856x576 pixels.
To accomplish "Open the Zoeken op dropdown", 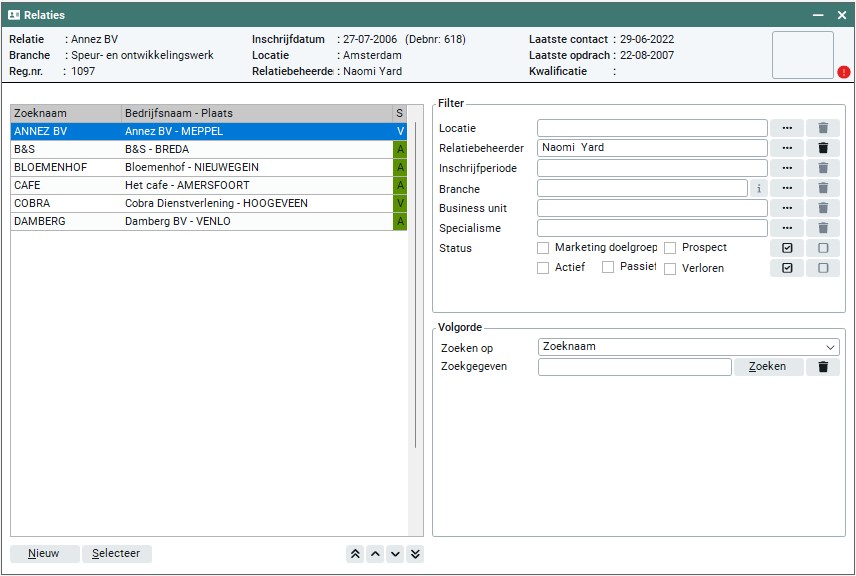I will (688, 347).
